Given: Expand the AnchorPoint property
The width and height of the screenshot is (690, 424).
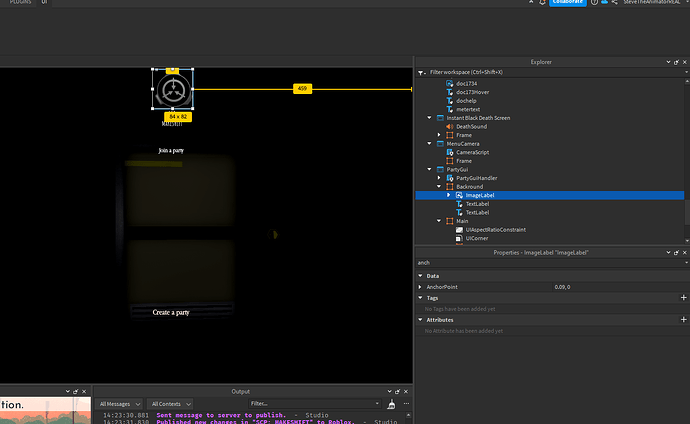Looking at the screenshot, I should pos(420,287).
